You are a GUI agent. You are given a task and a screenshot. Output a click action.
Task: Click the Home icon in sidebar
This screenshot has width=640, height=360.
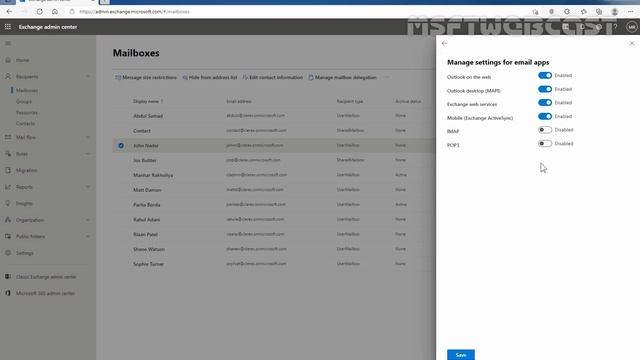[x=8, y=60]
